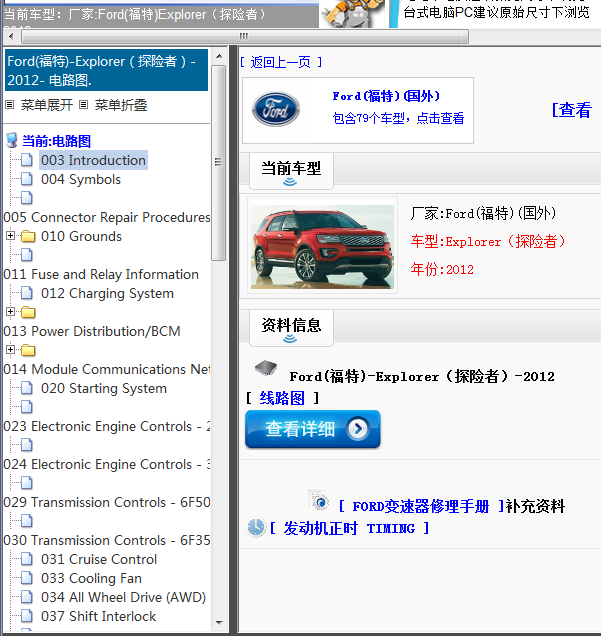
Task: Click the page icon of 034 All Wheel Drive
Action: tap(27, 597)
